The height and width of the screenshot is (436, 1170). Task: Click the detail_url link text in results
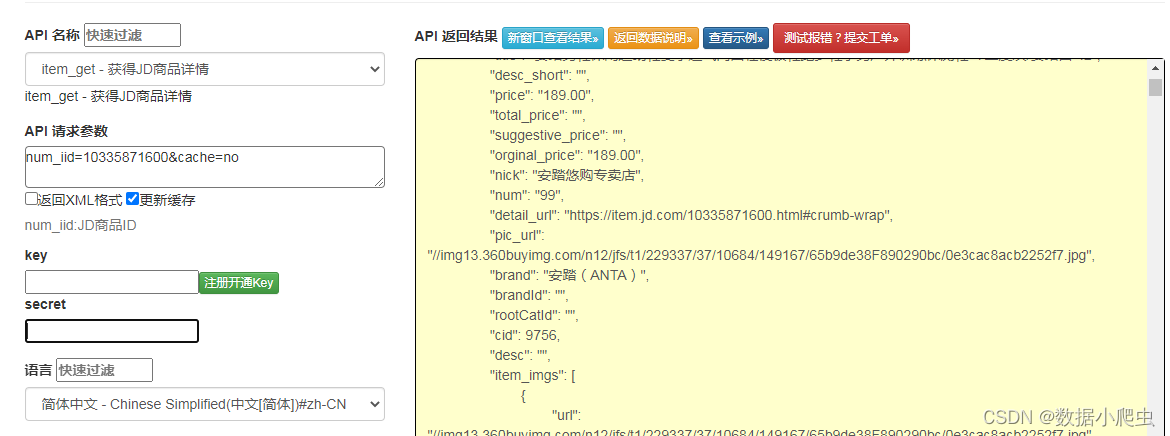(x=728, y=216)
